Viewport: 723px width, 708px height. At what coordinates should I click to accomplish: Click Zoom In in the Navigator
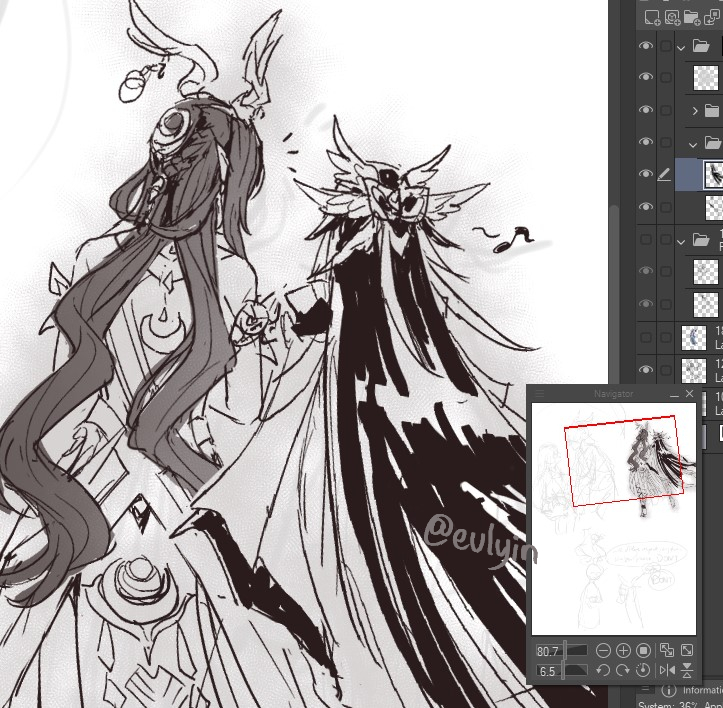pos(623,650)
